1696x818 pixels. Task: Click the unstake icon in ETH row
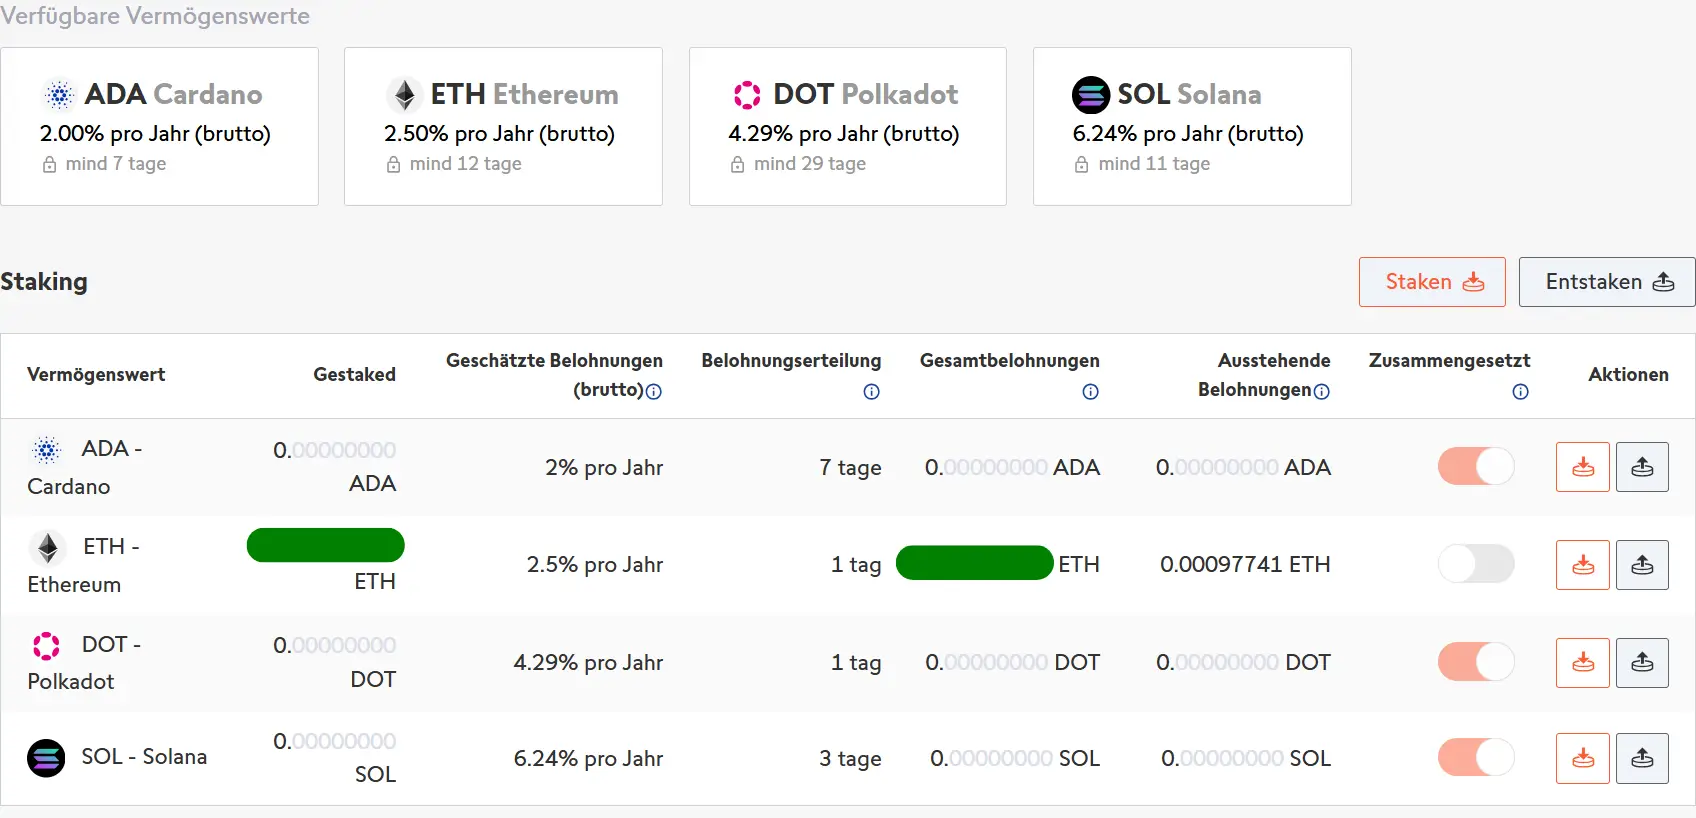coord(1642,565)
